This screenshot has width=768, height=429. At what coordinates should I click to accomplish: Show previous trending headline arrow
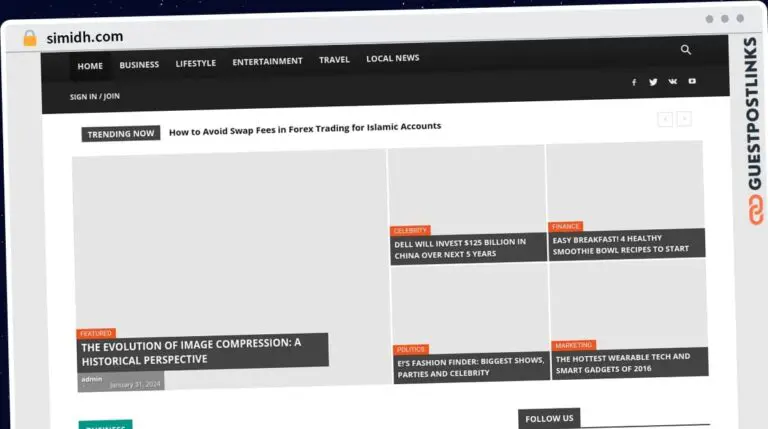pos(665,119)
